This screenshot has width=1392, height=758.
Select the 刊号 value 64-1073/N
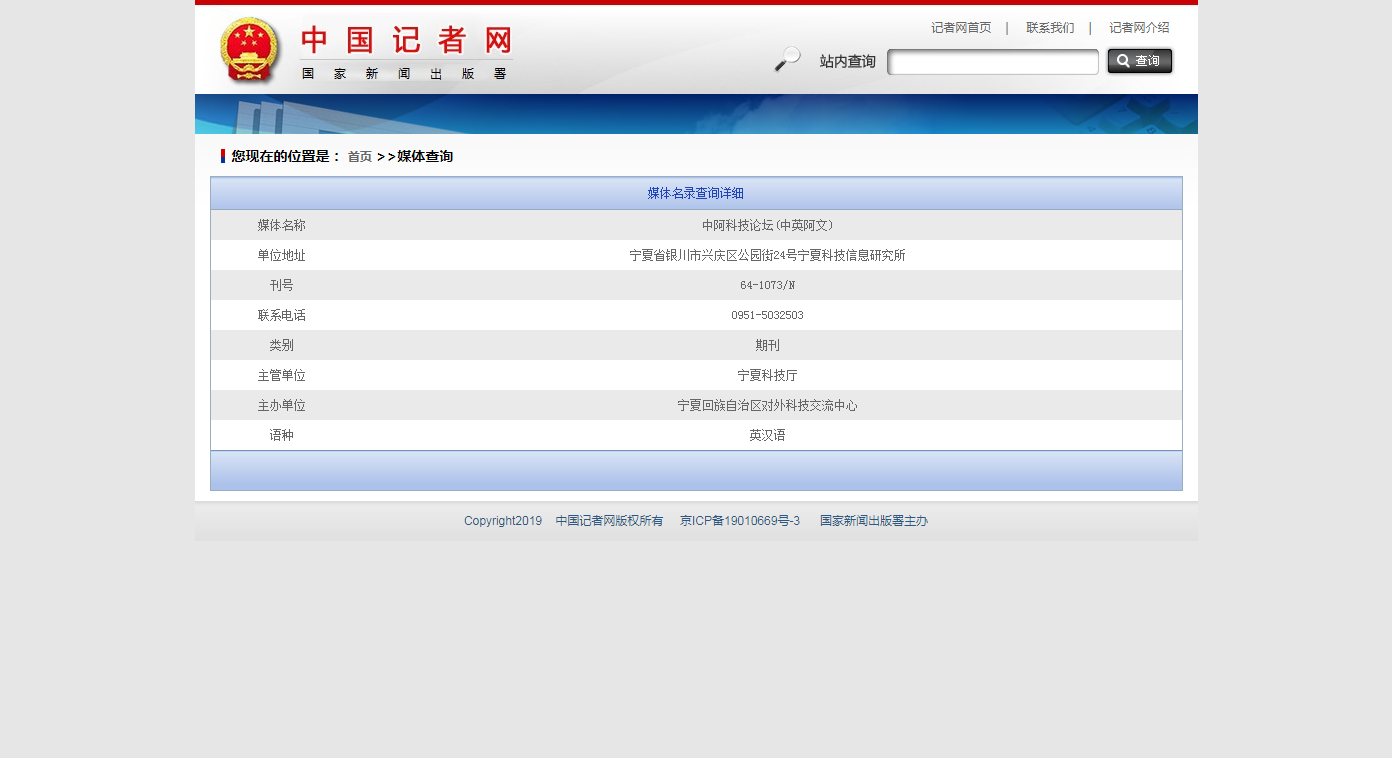coord(767,286)
